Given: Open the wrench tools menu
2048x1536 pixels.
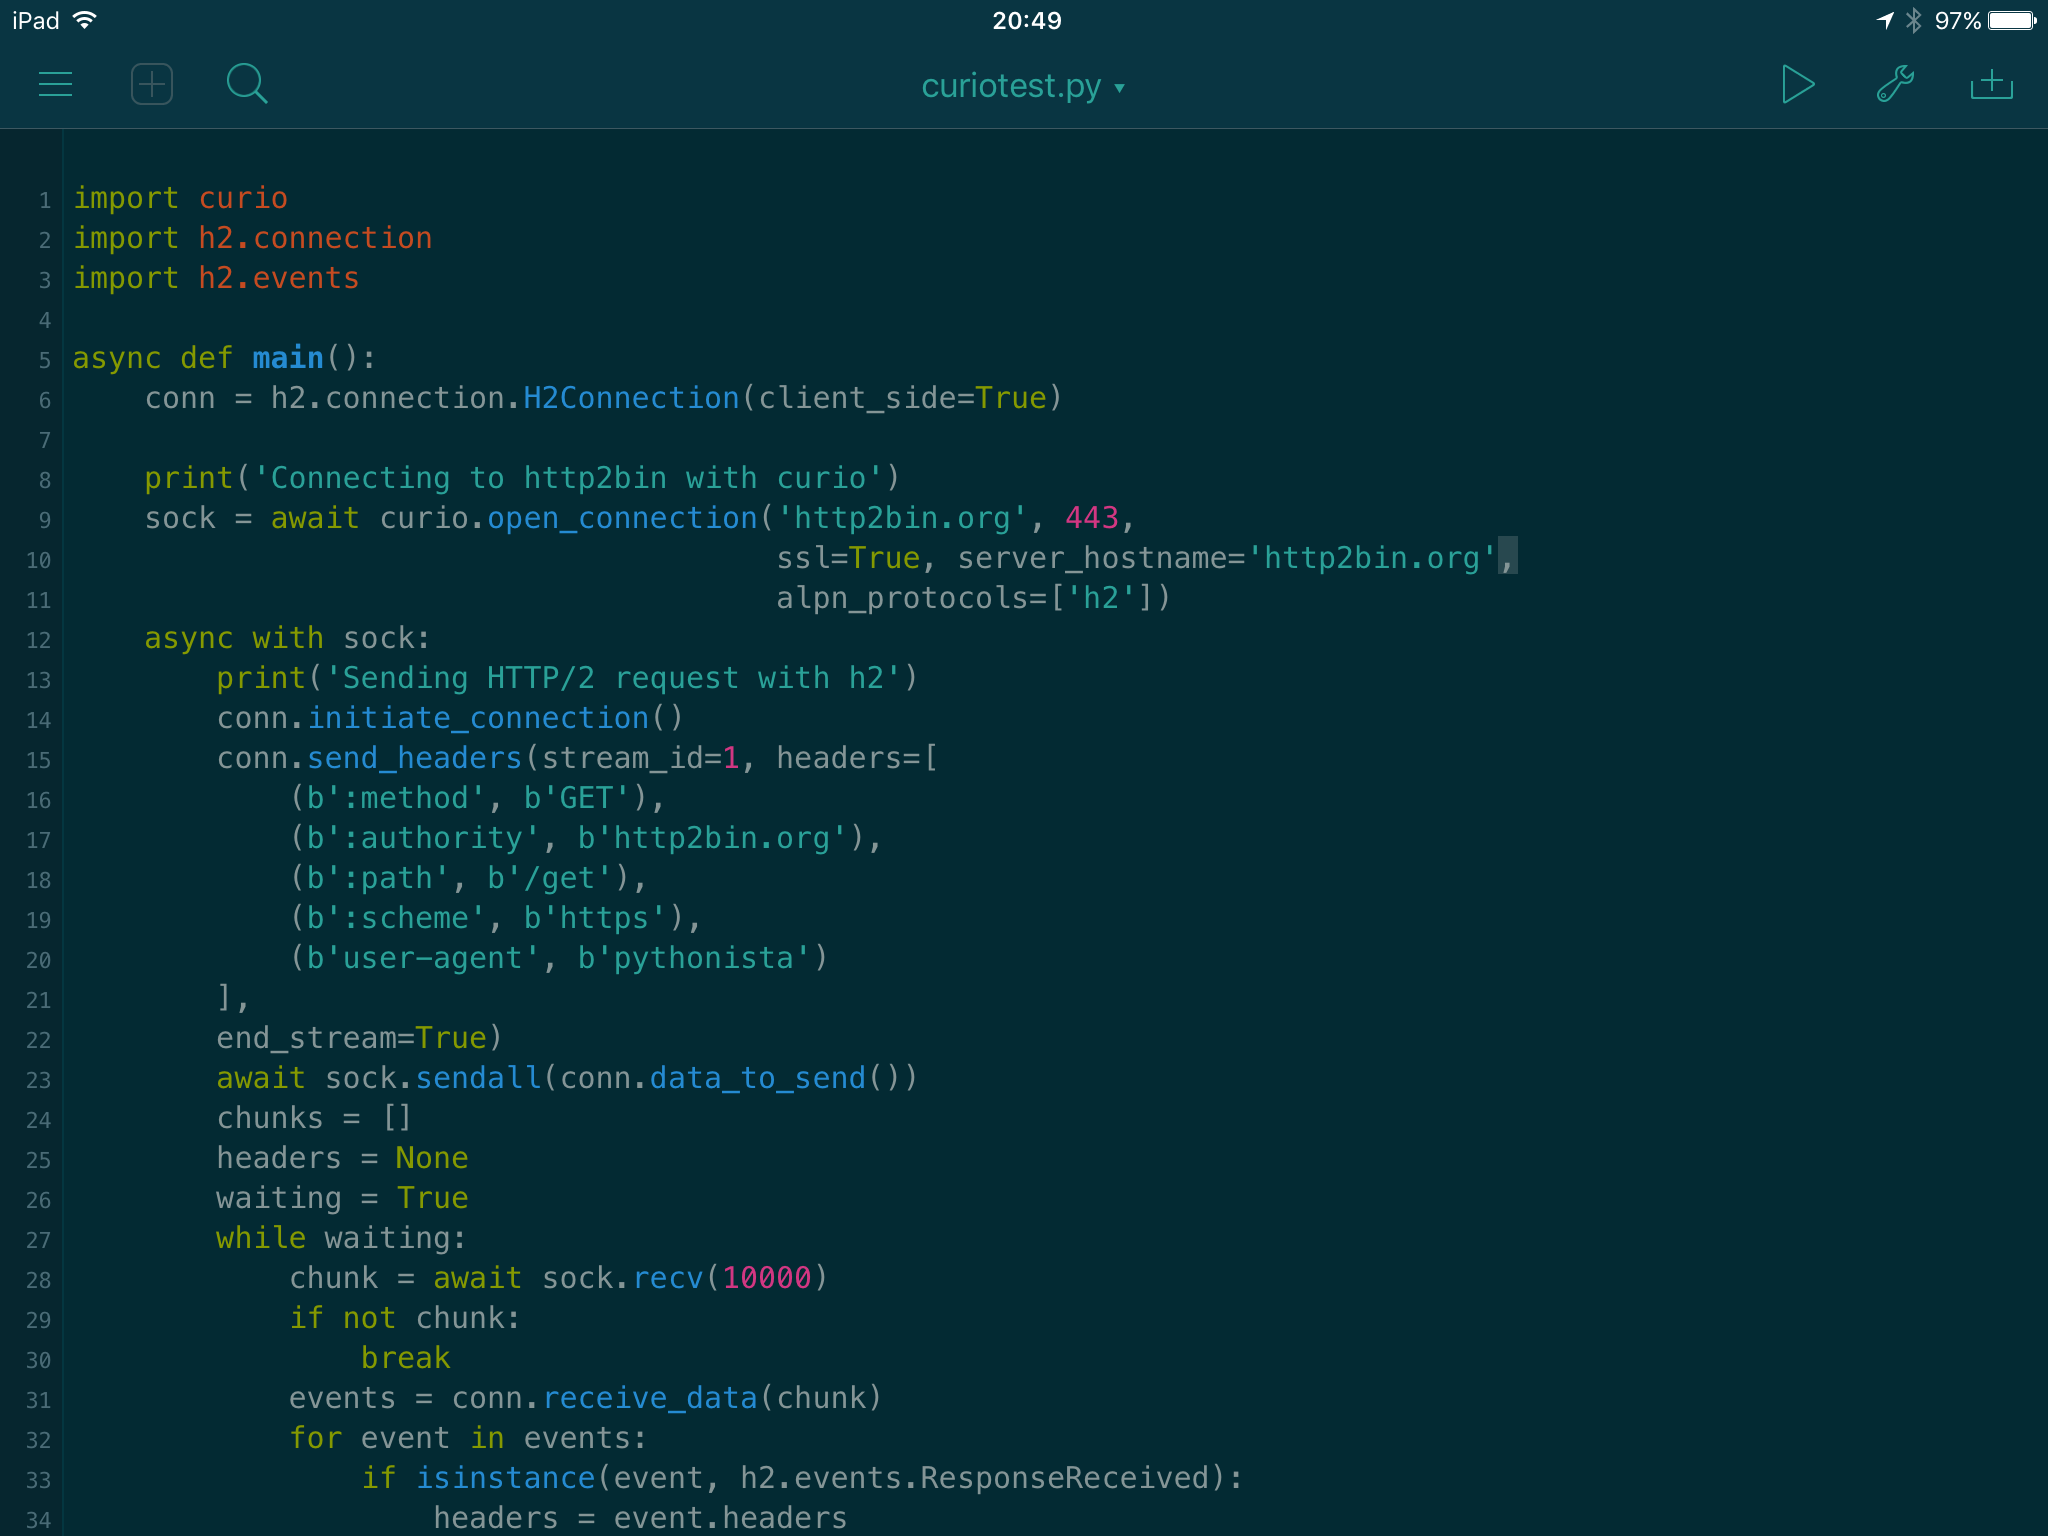Looking at the screenshot, I should [x=1895, y=85].
